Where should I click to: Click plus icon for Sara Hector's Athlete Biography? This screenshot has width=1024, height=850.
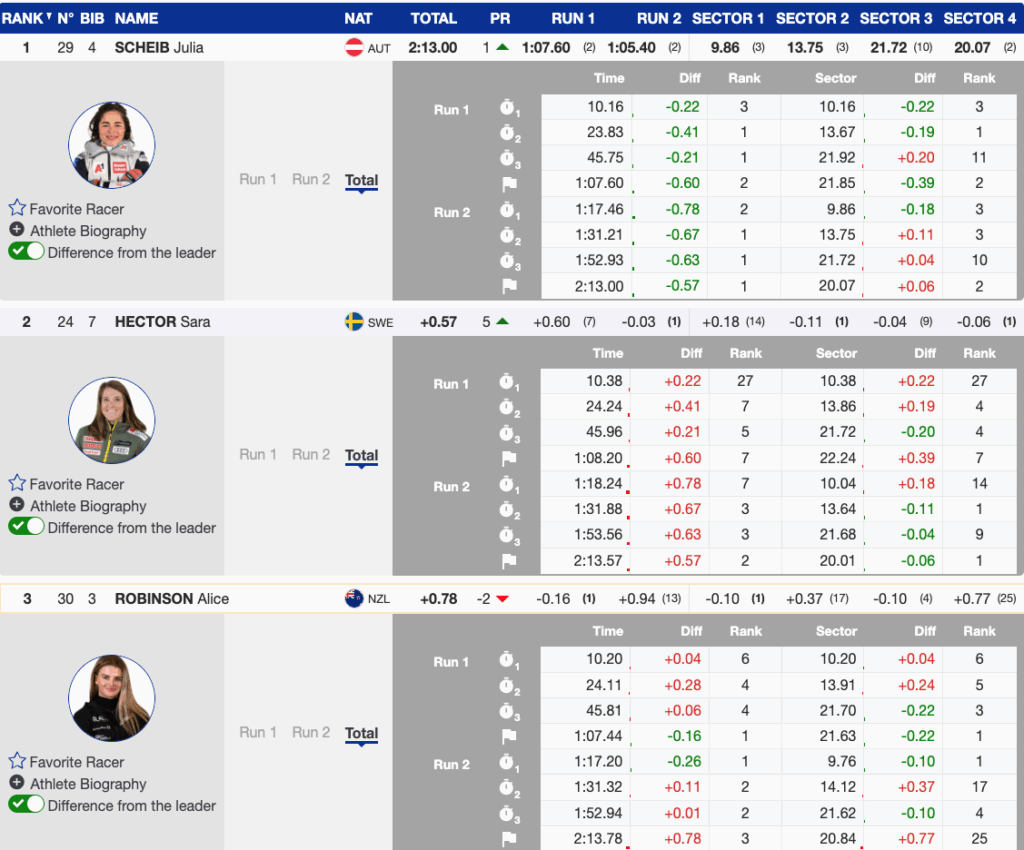17,505
